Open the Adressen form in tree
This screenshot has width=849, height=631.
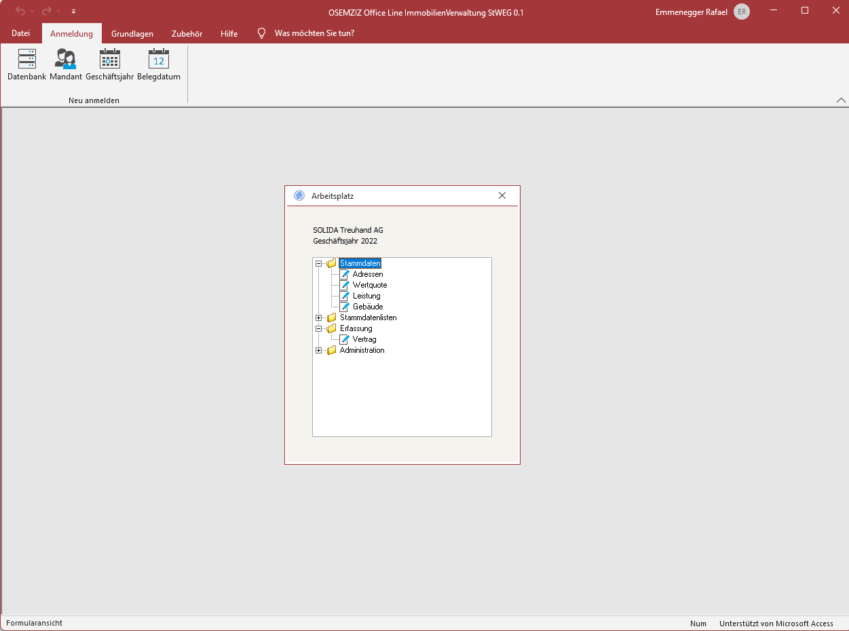tap(367, 274)
